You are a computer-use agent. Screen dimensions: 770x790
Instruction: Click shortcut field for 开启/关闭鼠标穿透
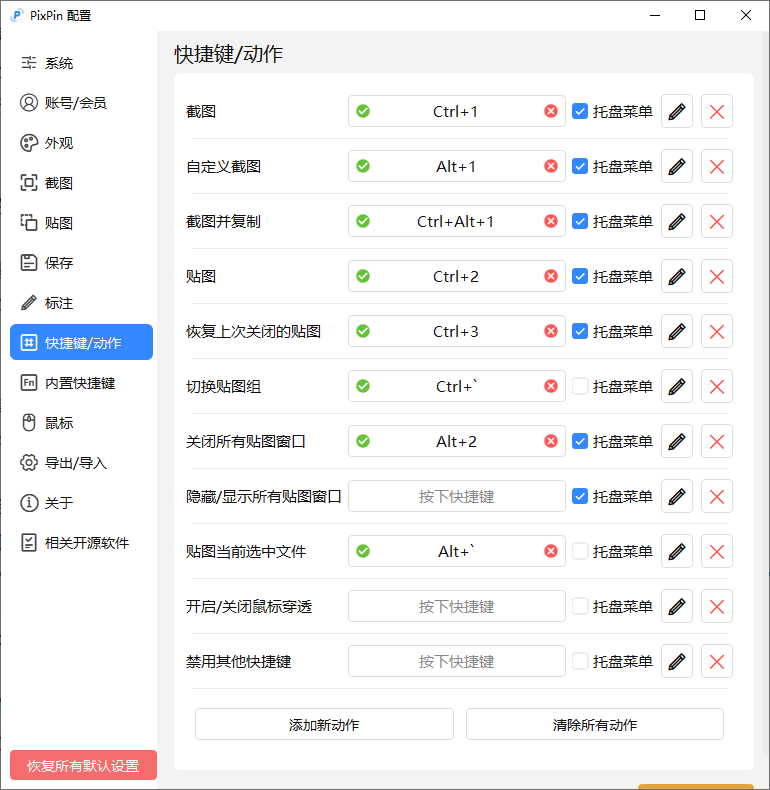pos(457,606)
